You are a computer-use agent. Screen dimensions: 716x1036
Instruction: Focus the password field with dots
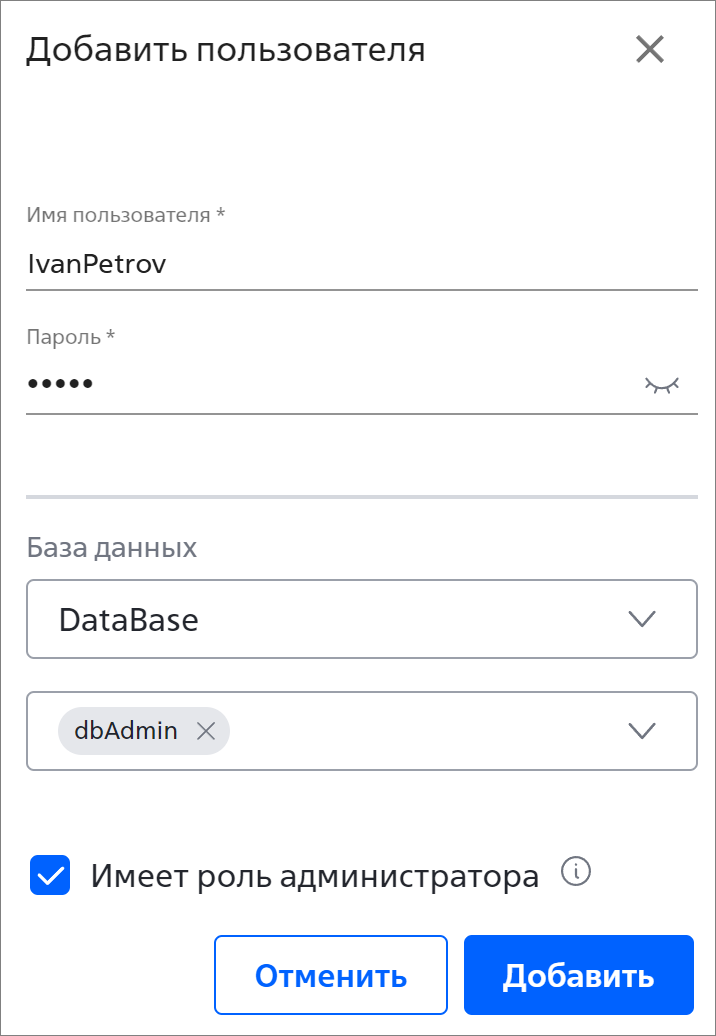(330, 384)
